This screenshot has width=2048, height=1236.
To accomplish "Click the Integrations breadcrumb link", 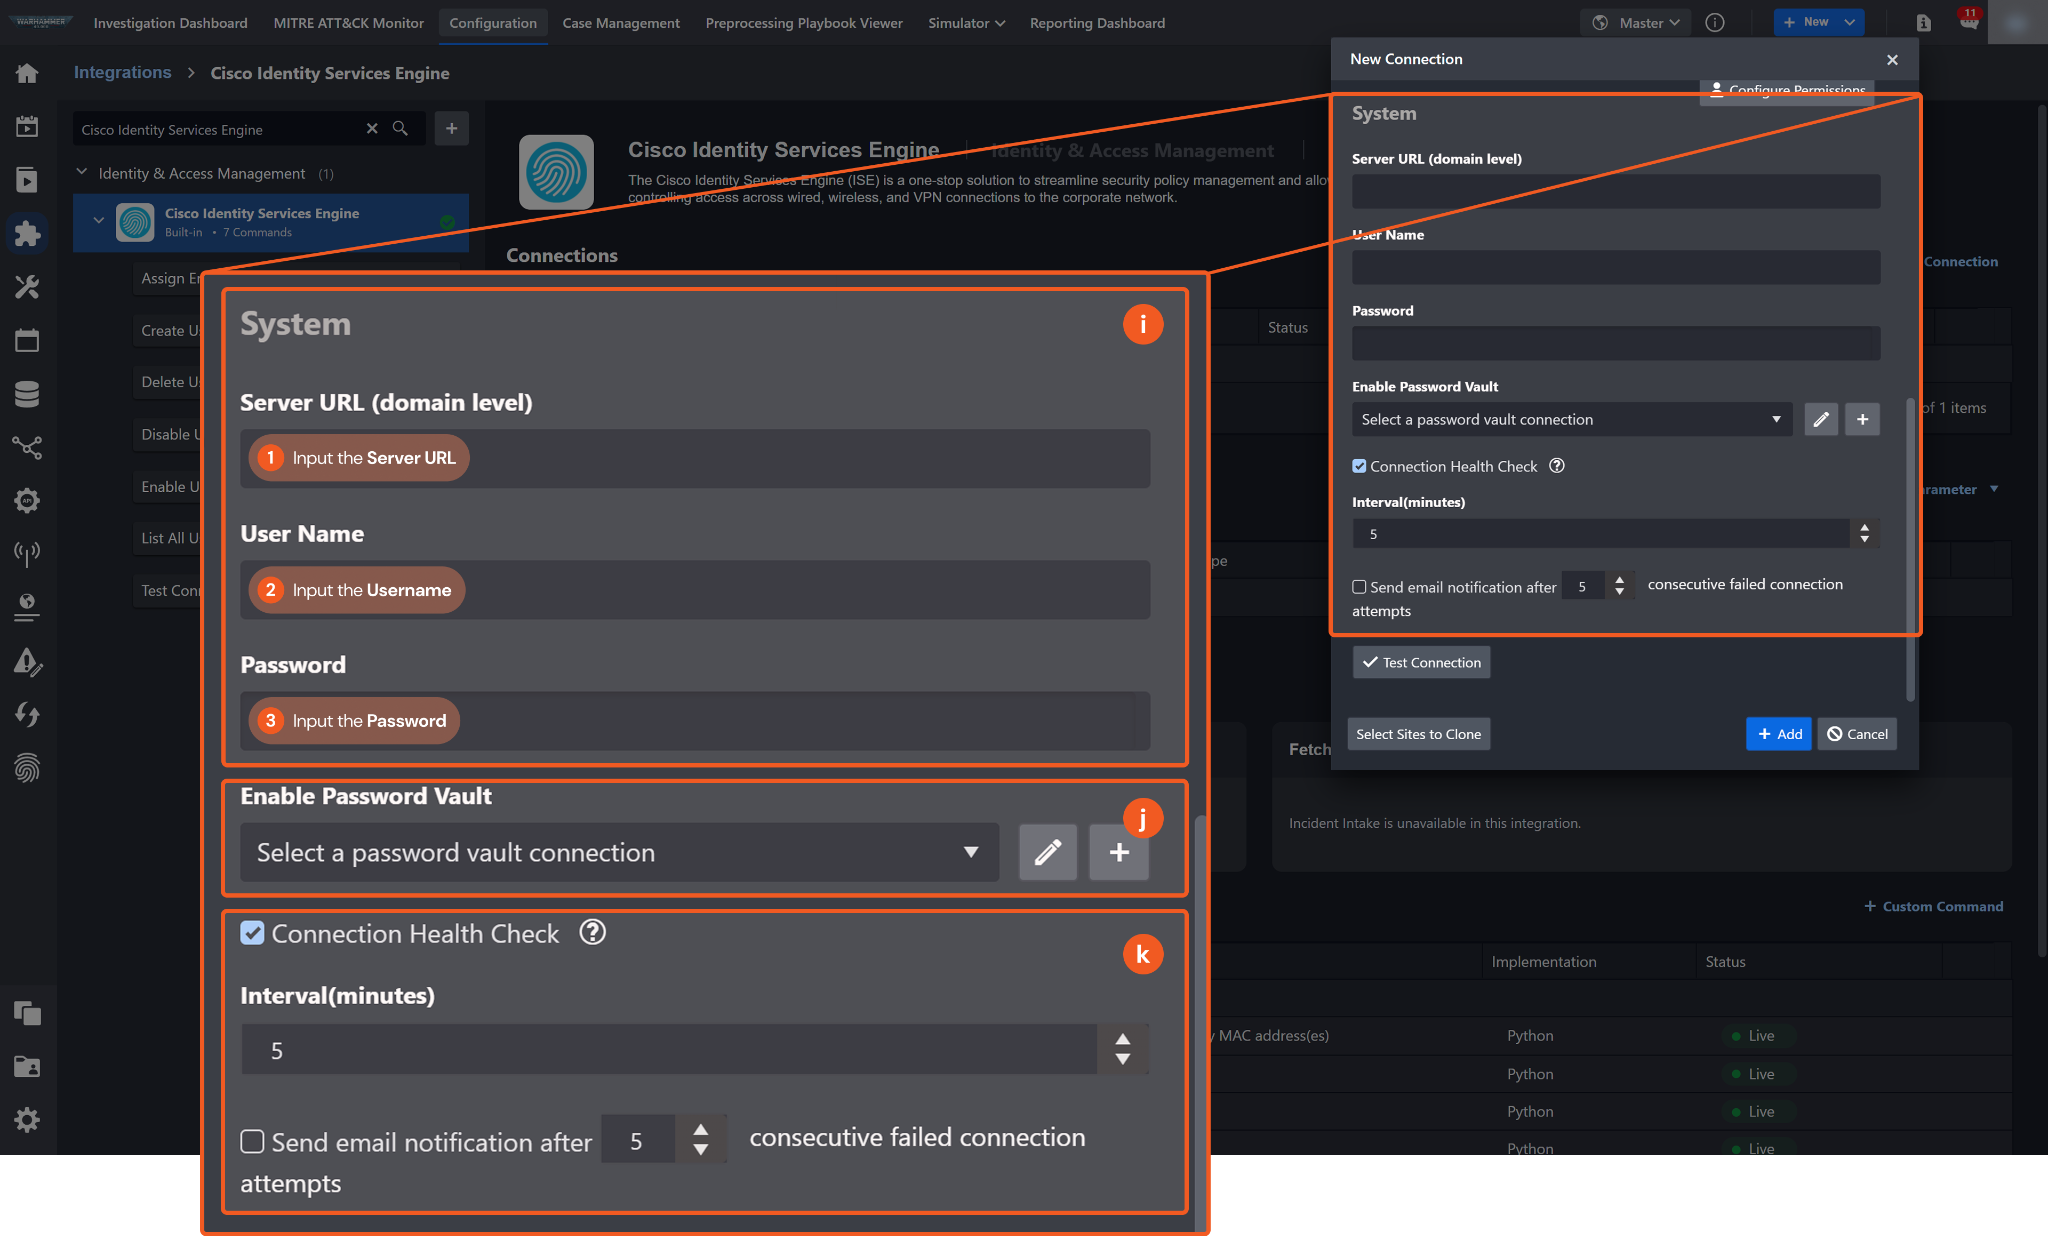I will (x=122, y=72).
